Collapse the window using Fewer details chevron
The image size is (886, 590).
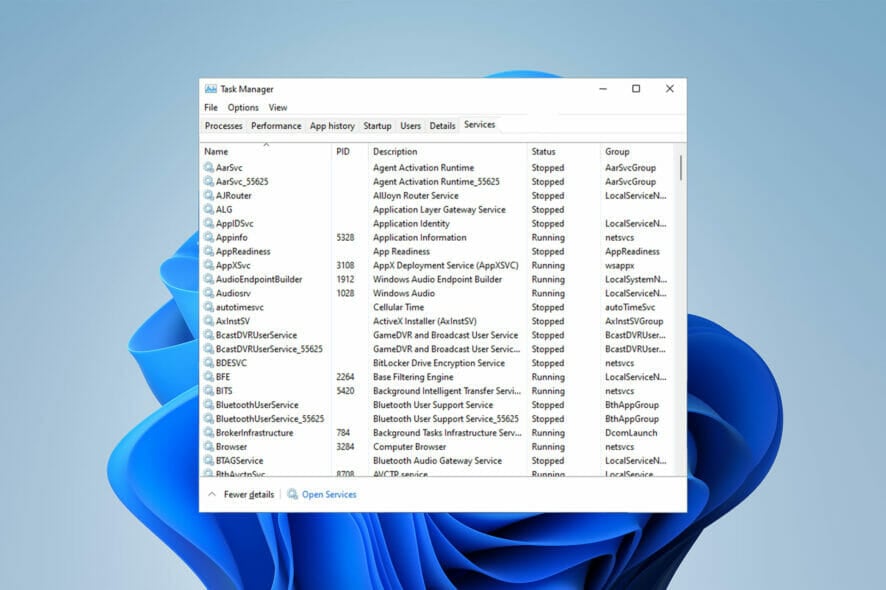(x=213, y=494)
